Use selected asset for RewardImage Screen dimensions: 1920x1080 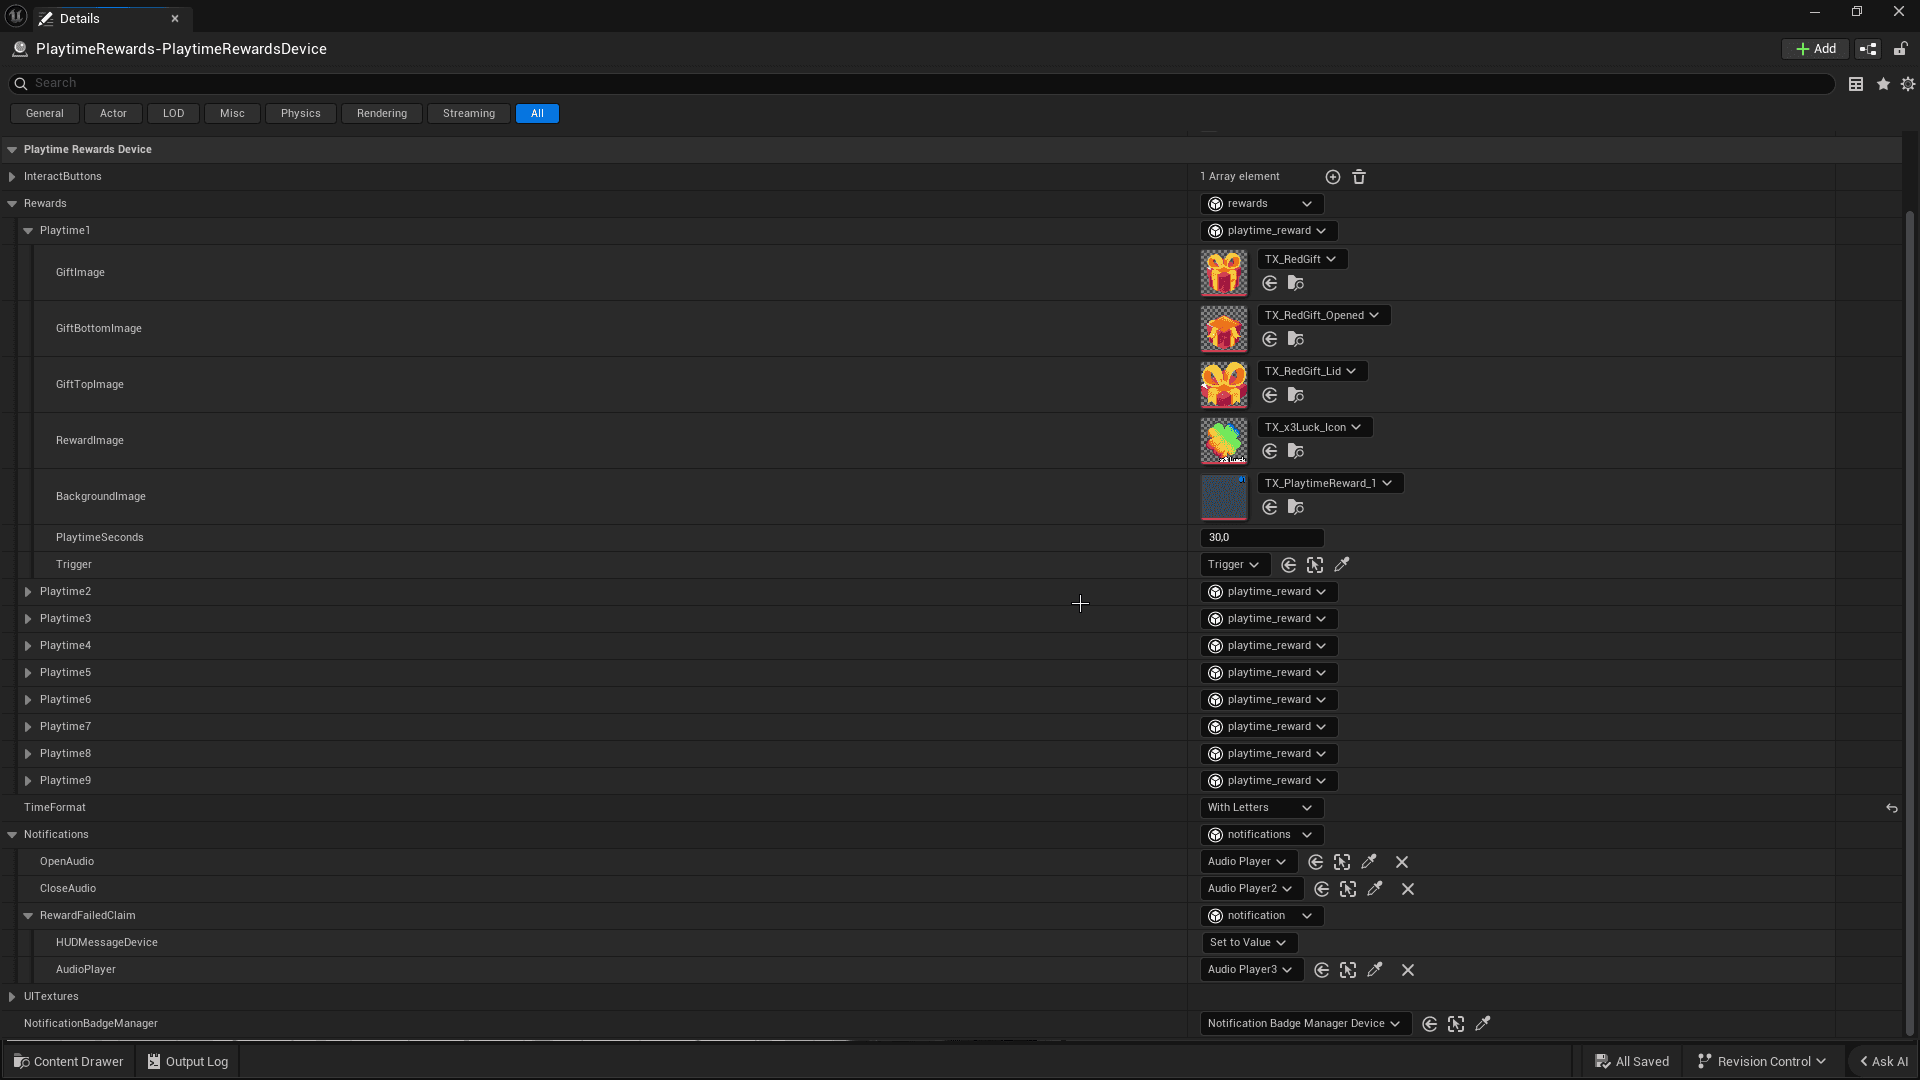point(1270,452)
